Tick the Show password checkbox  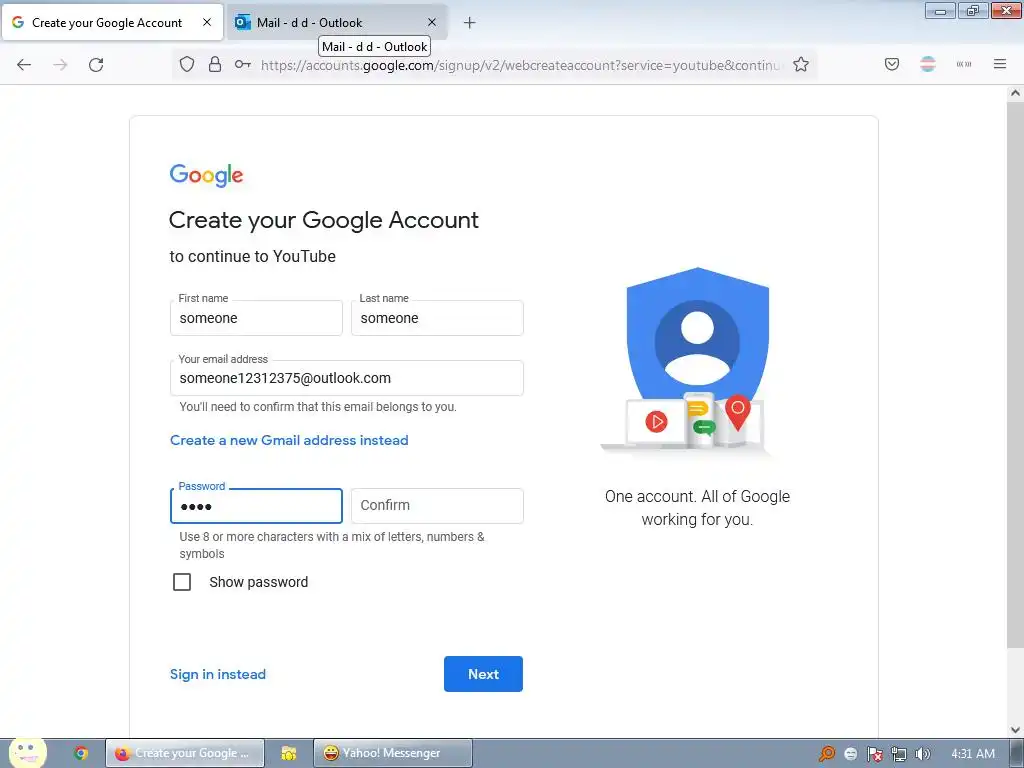pos(182,582)
